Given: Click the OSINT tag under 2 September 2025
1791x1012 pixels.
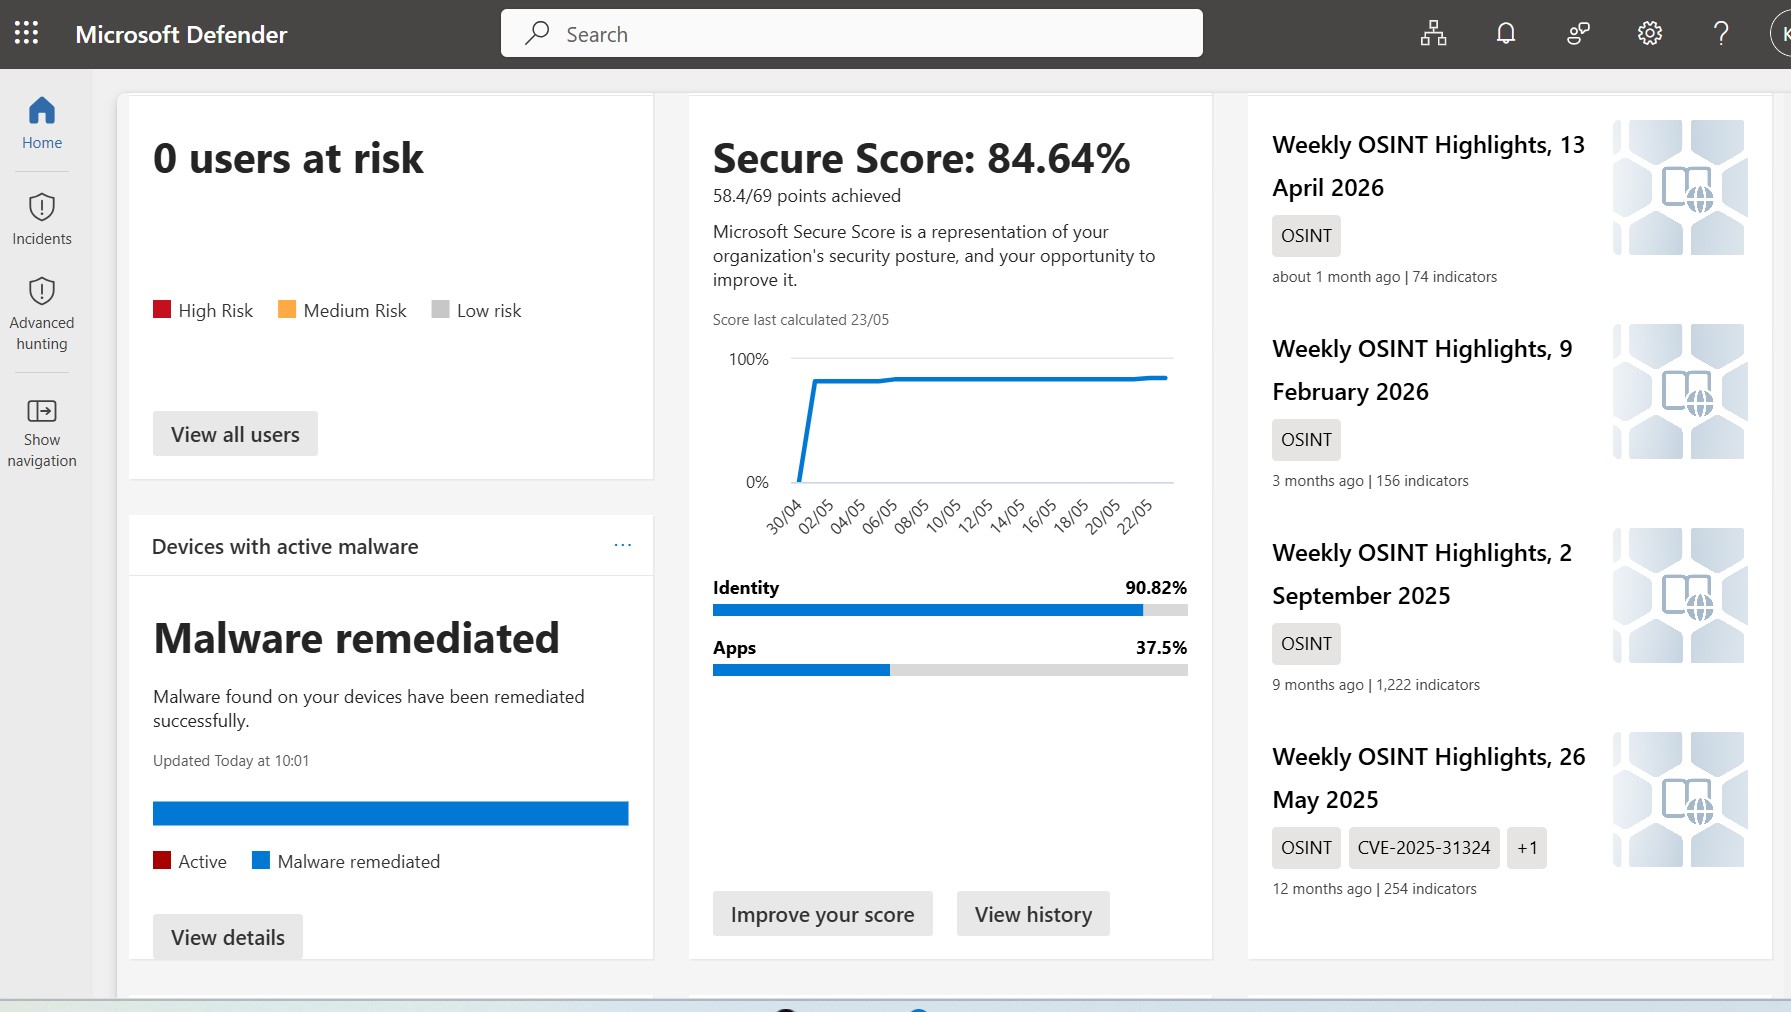Looking at the screenshot, I should [1306, 644].
